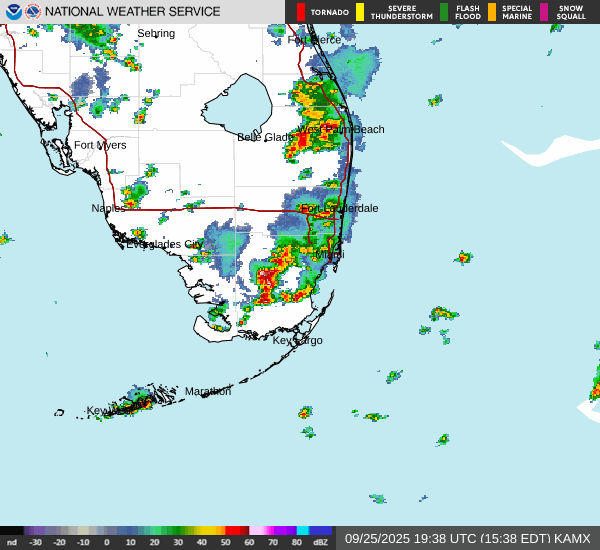Click the Key Largo map label
Screen dimensions: 600x550
tap(298, 340)
